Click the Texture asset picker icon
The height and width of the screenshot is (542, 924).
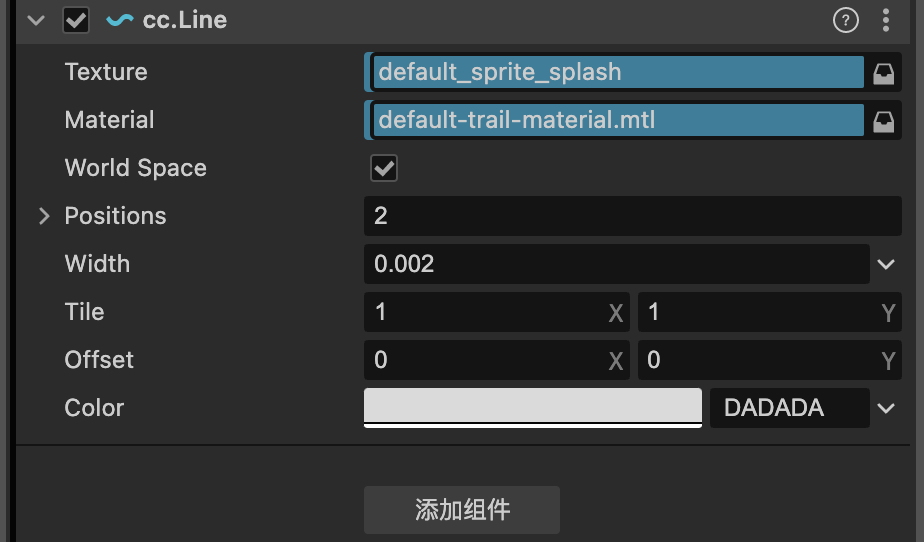click(x=883, y=73)
